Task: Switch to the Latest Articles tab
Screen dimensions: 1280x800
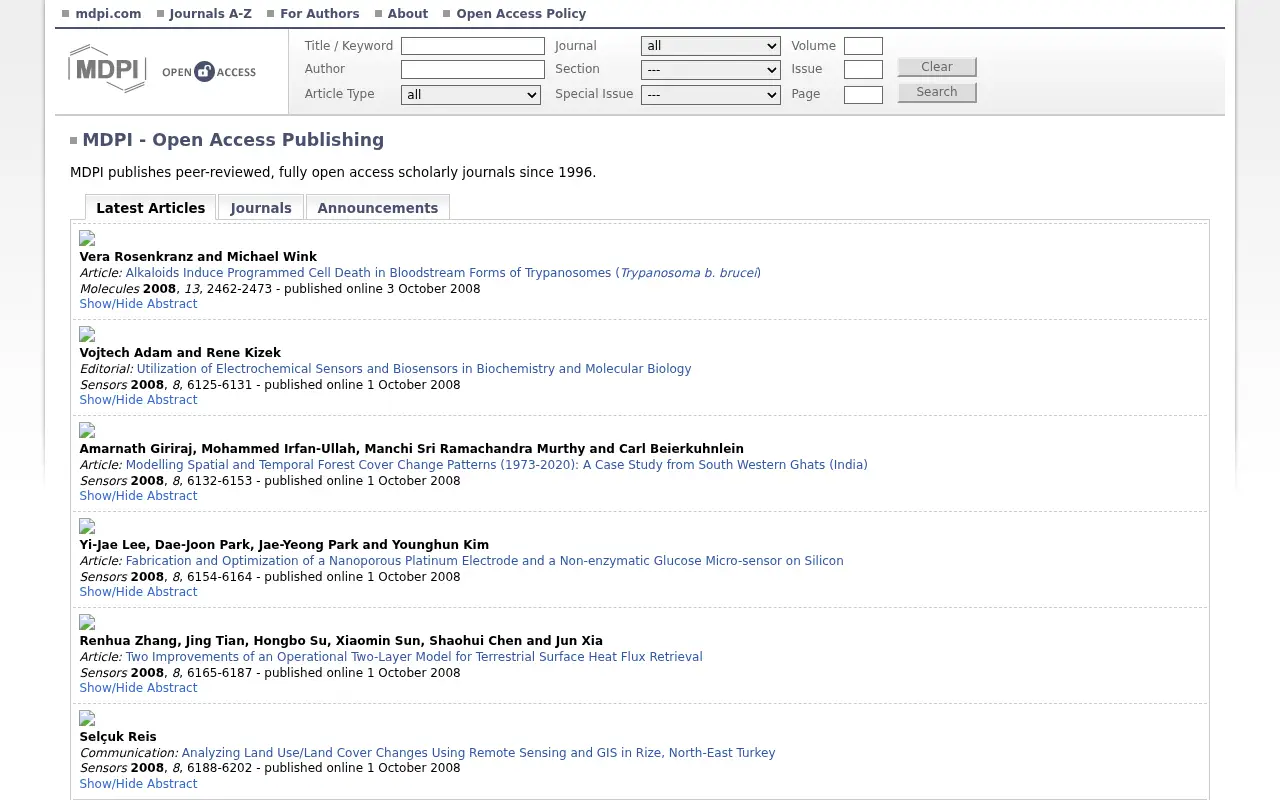Action: tap(150, 208)
